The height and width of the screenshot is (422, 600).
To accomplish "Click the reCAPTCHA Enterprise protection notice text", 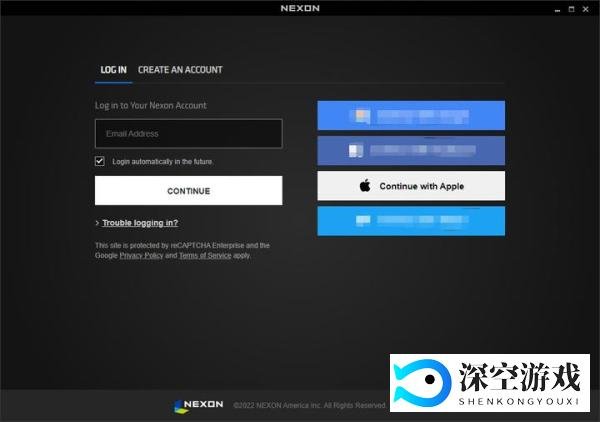I will point(183,250).
